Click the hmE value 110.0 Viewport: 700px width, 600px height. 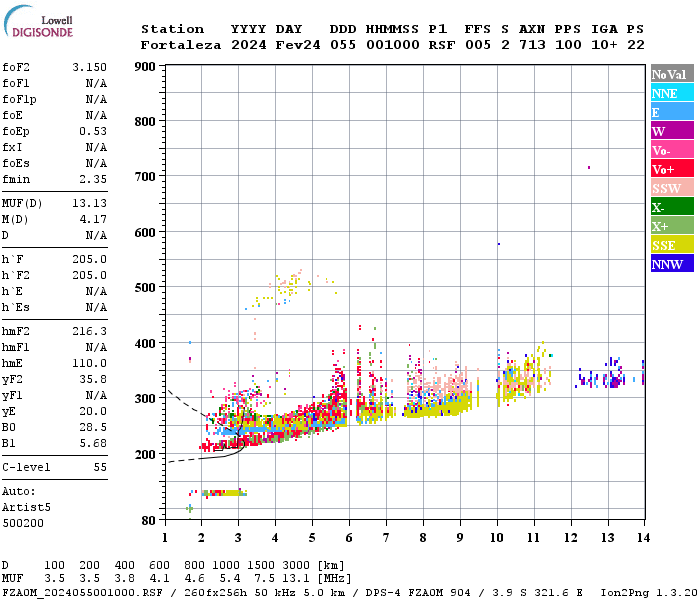(90, 363)
